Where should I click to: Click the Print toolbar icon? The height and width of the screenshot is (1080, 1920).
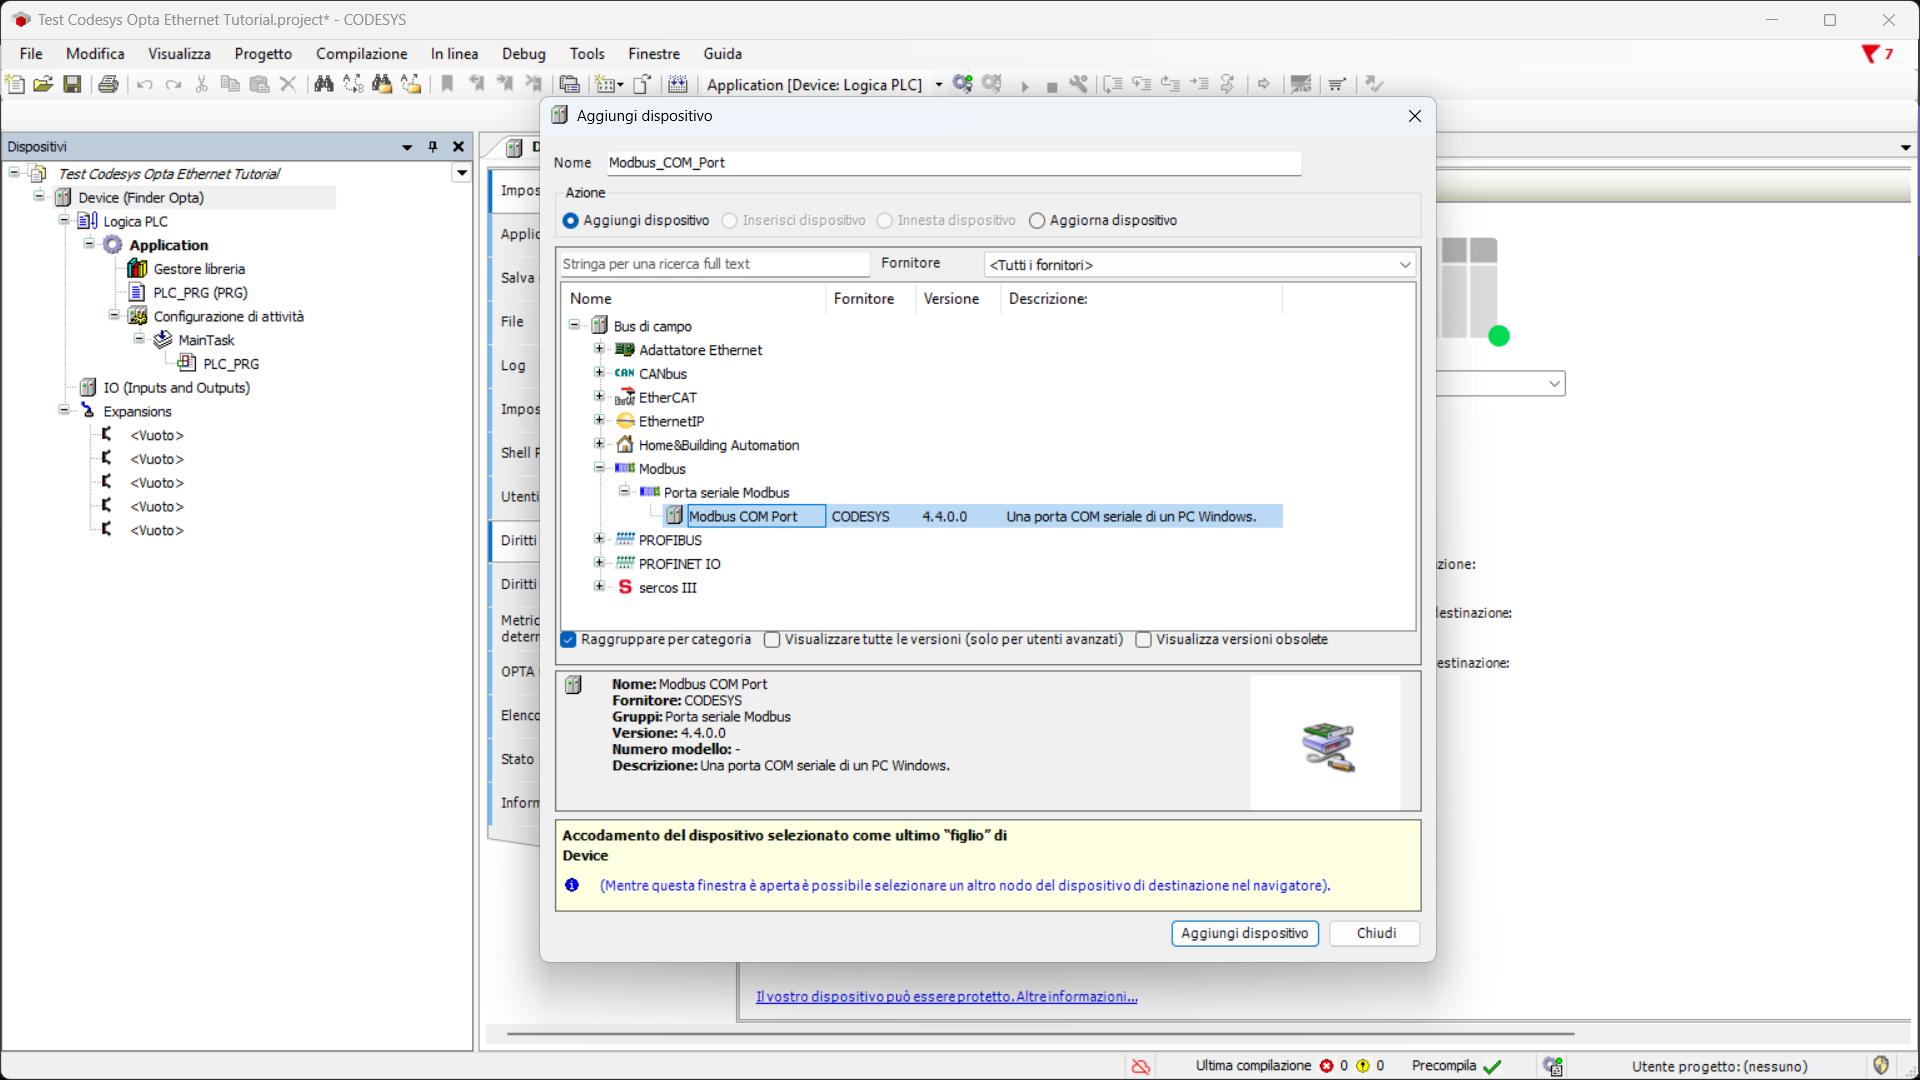pos(108,85)
